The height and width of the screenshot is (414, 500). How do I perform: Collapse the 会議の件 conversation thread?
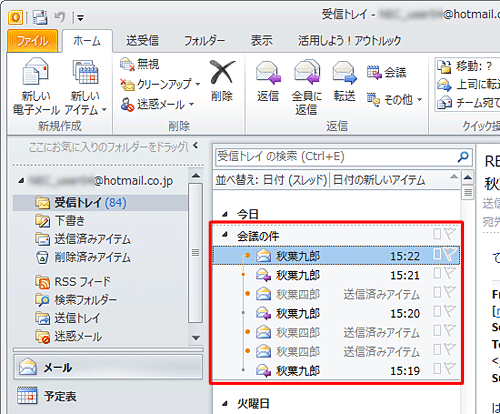click(x=225, y=235)
